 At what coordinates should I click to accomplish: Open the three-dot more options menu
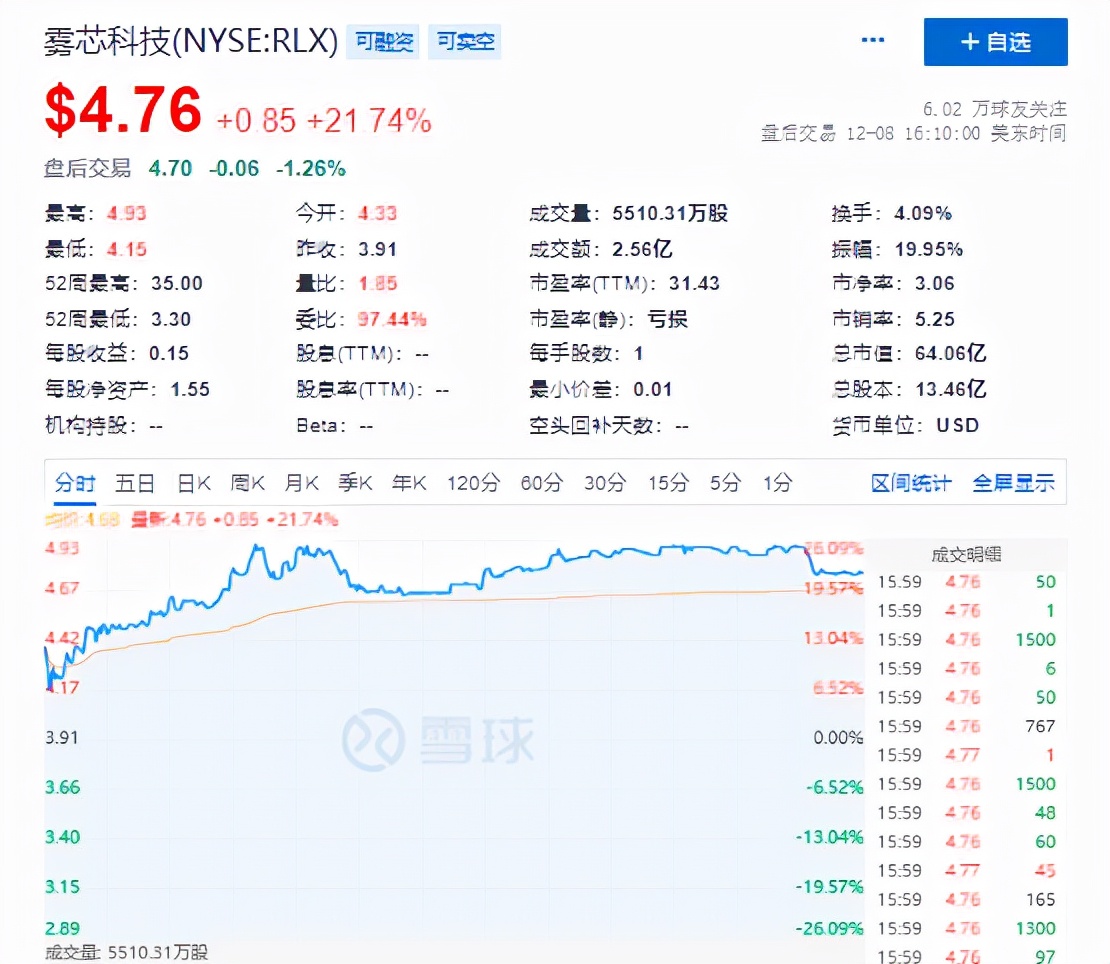(x=872, y=40)
